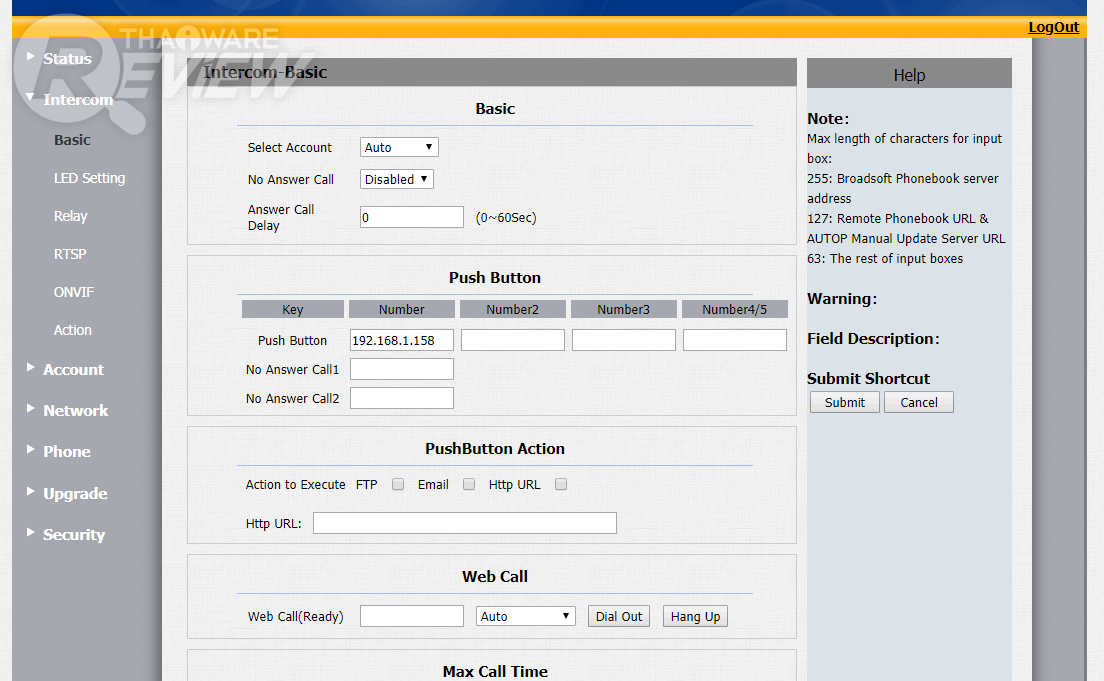The image size is (1104, 681).
Task: Expand the Phone section arrow
Action: 30,449
